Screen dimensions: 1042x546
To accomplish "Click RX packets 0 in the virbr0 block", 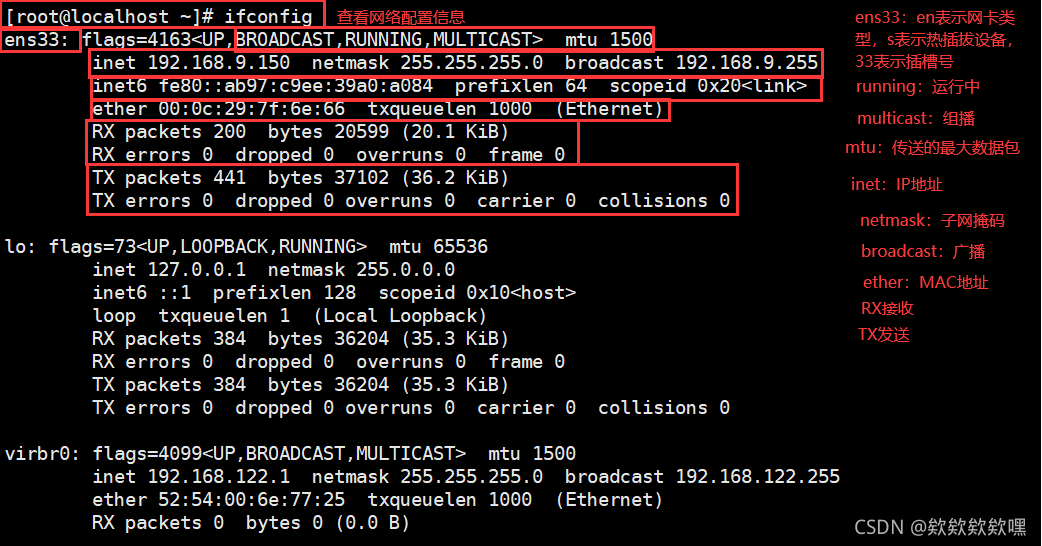I will 157,523.
